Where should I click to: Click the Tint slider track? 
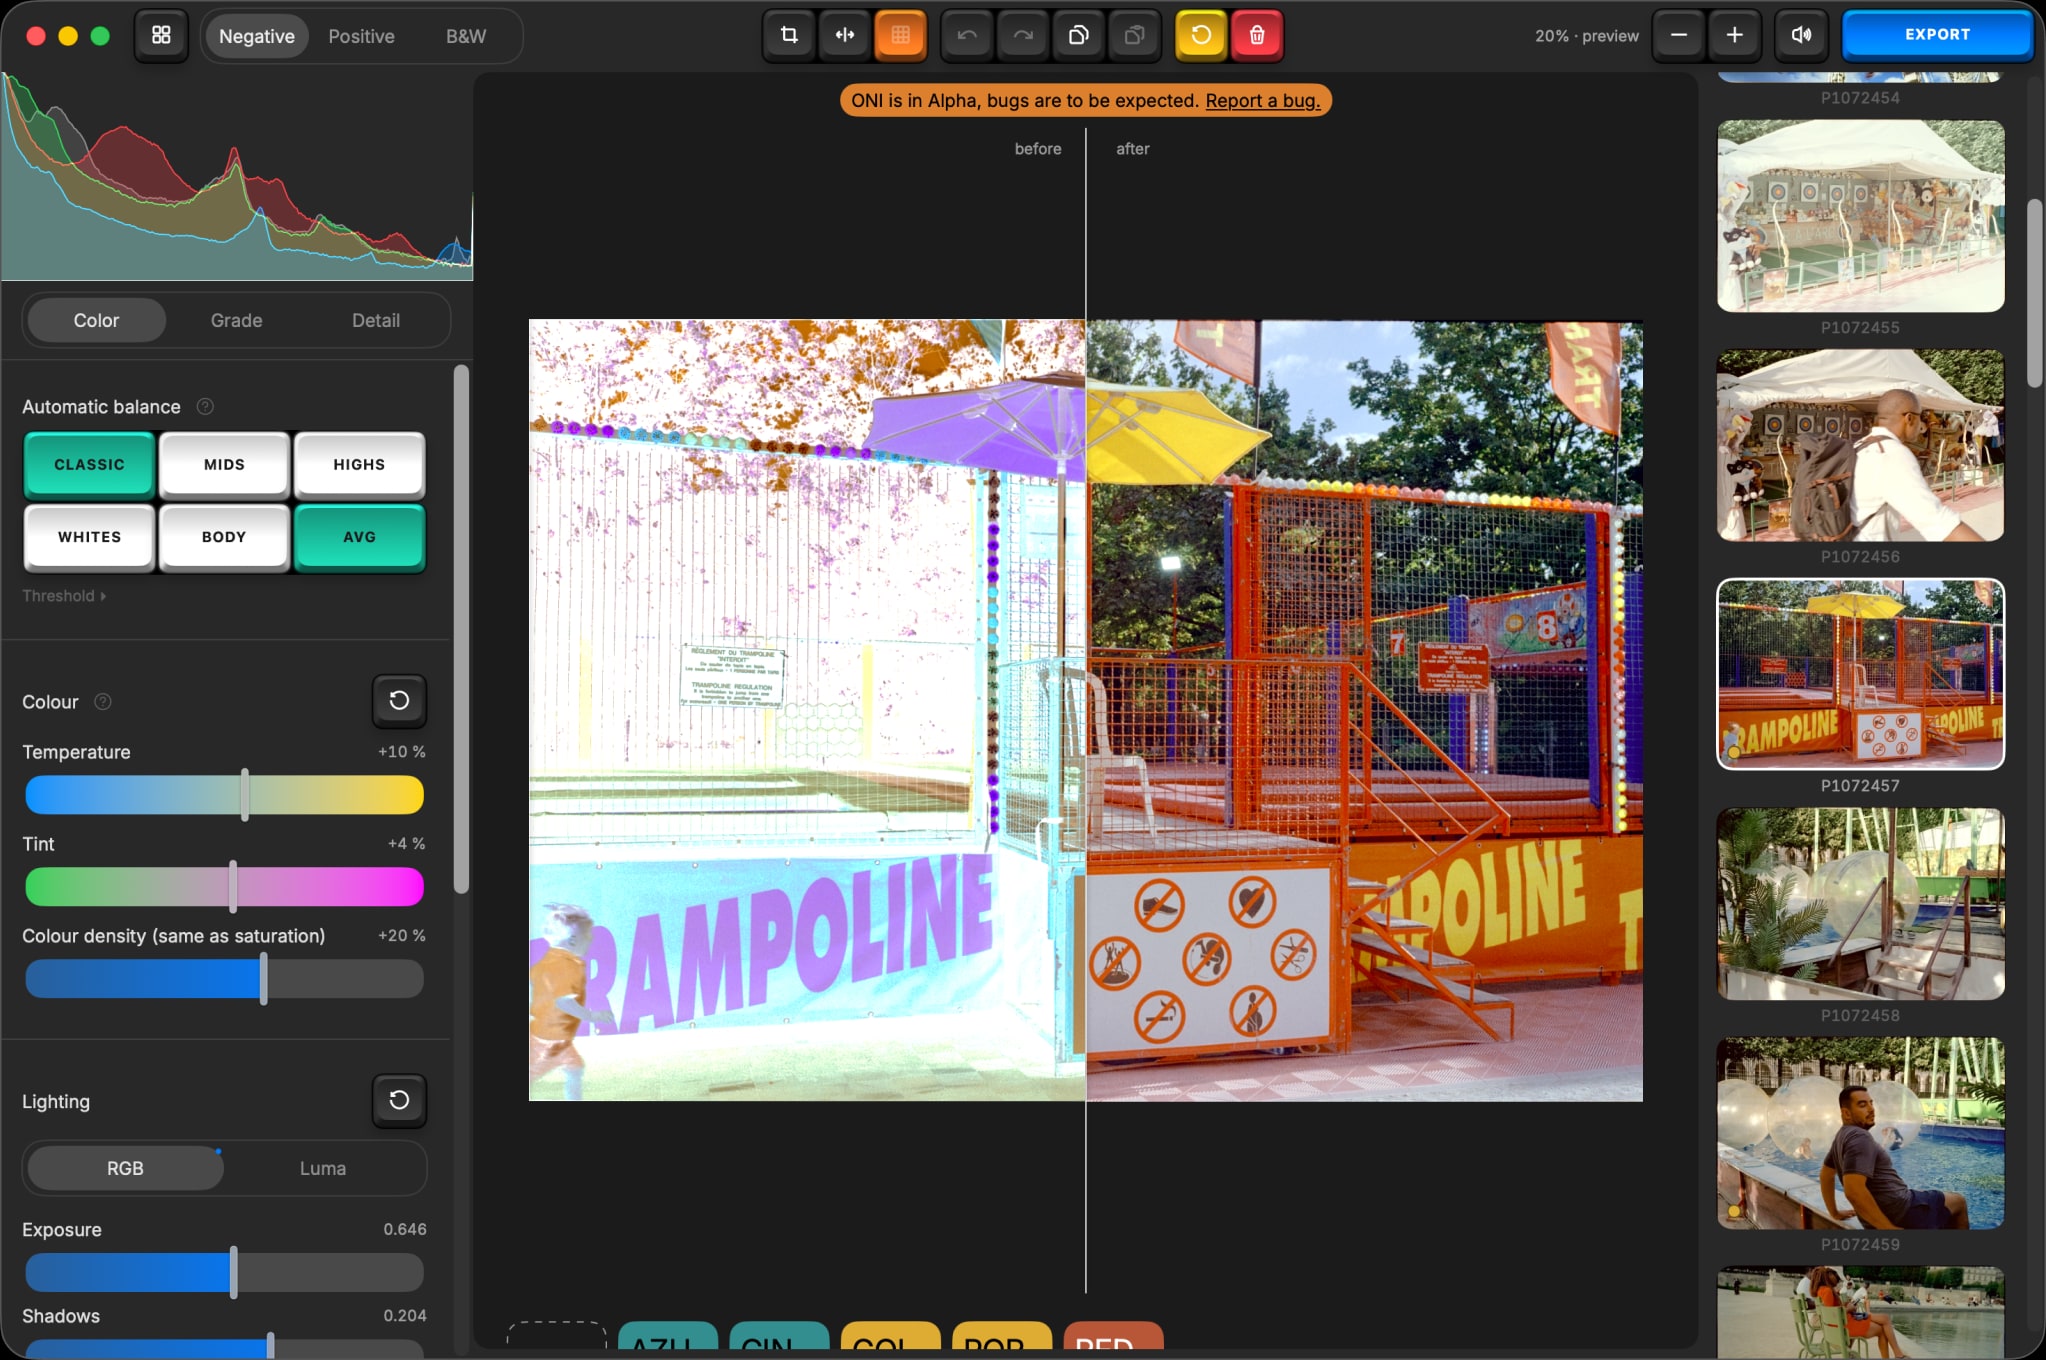point(224,887)
